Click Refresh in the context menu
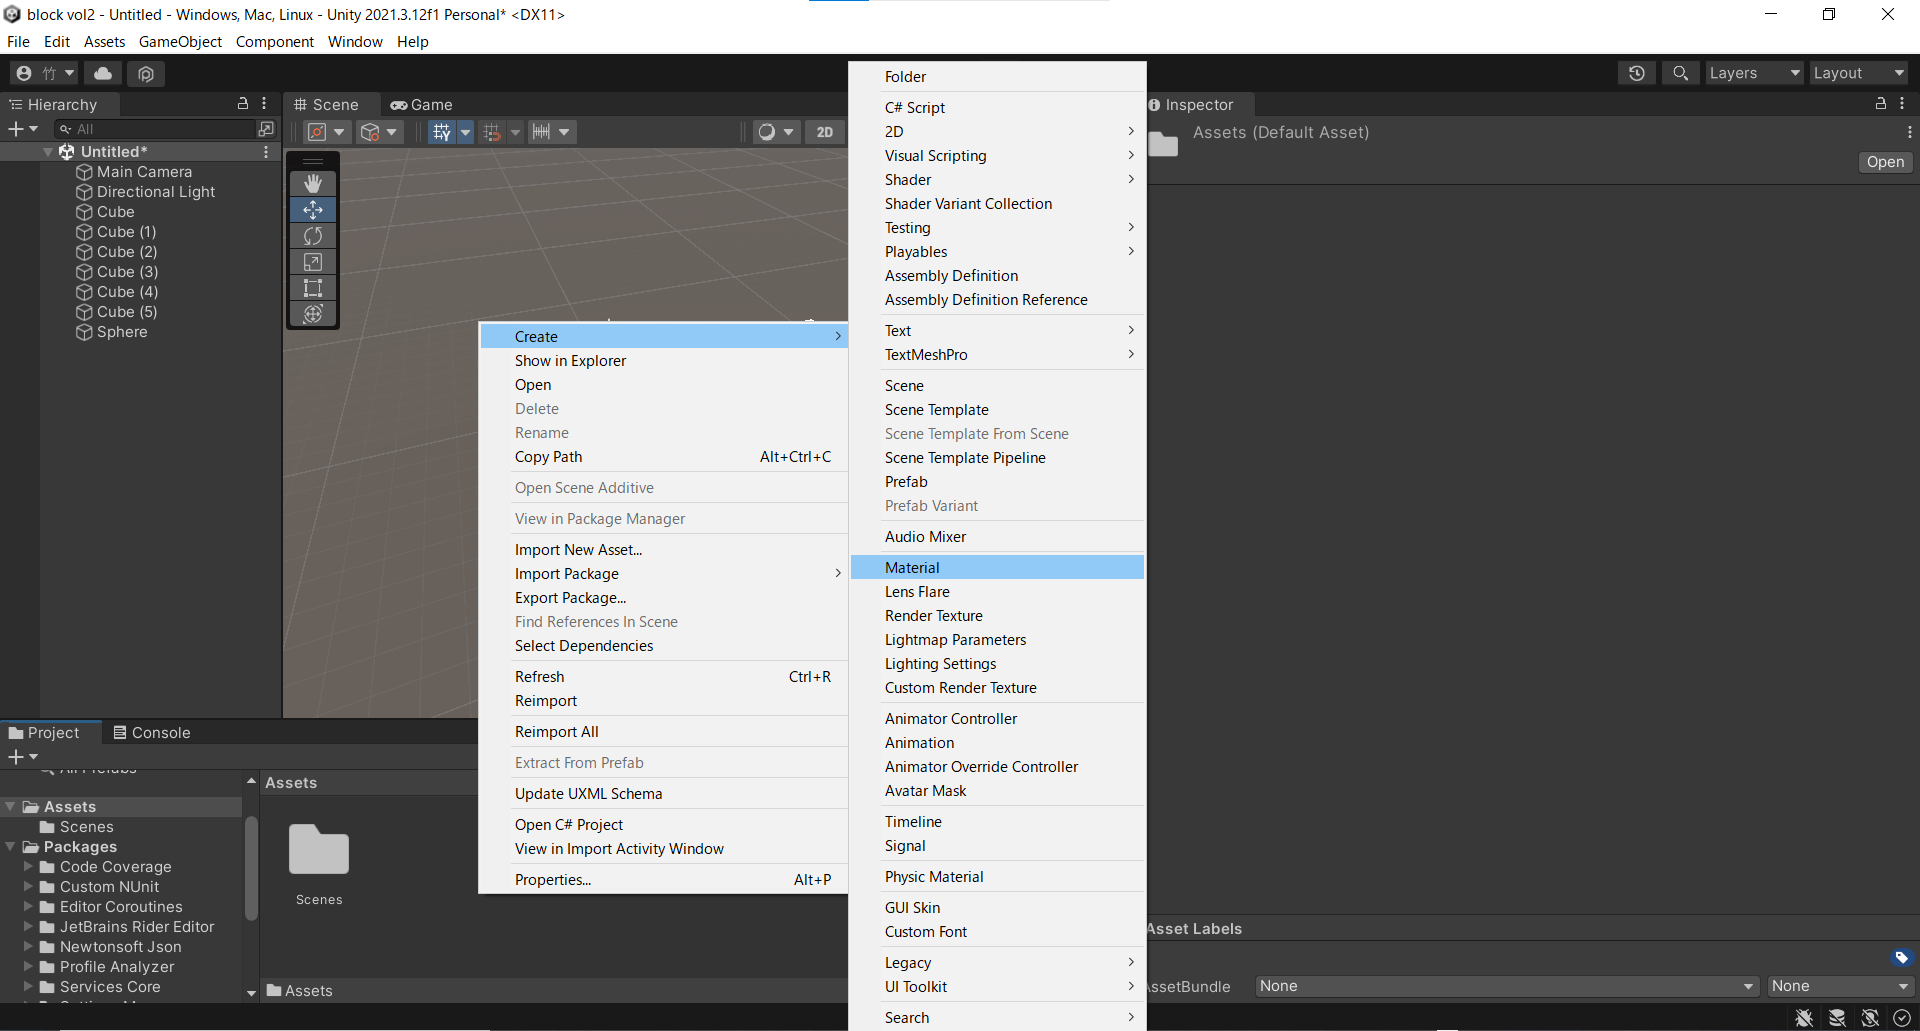 (663, 677)
